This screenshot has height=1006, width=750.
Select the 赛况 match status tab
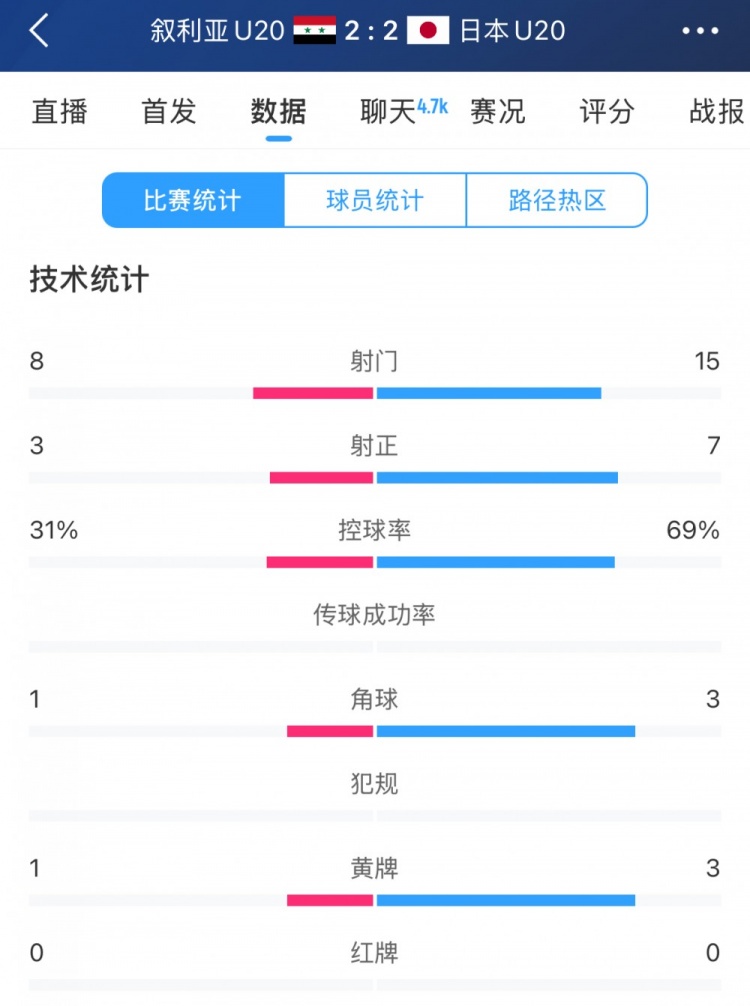pos(497,111)
